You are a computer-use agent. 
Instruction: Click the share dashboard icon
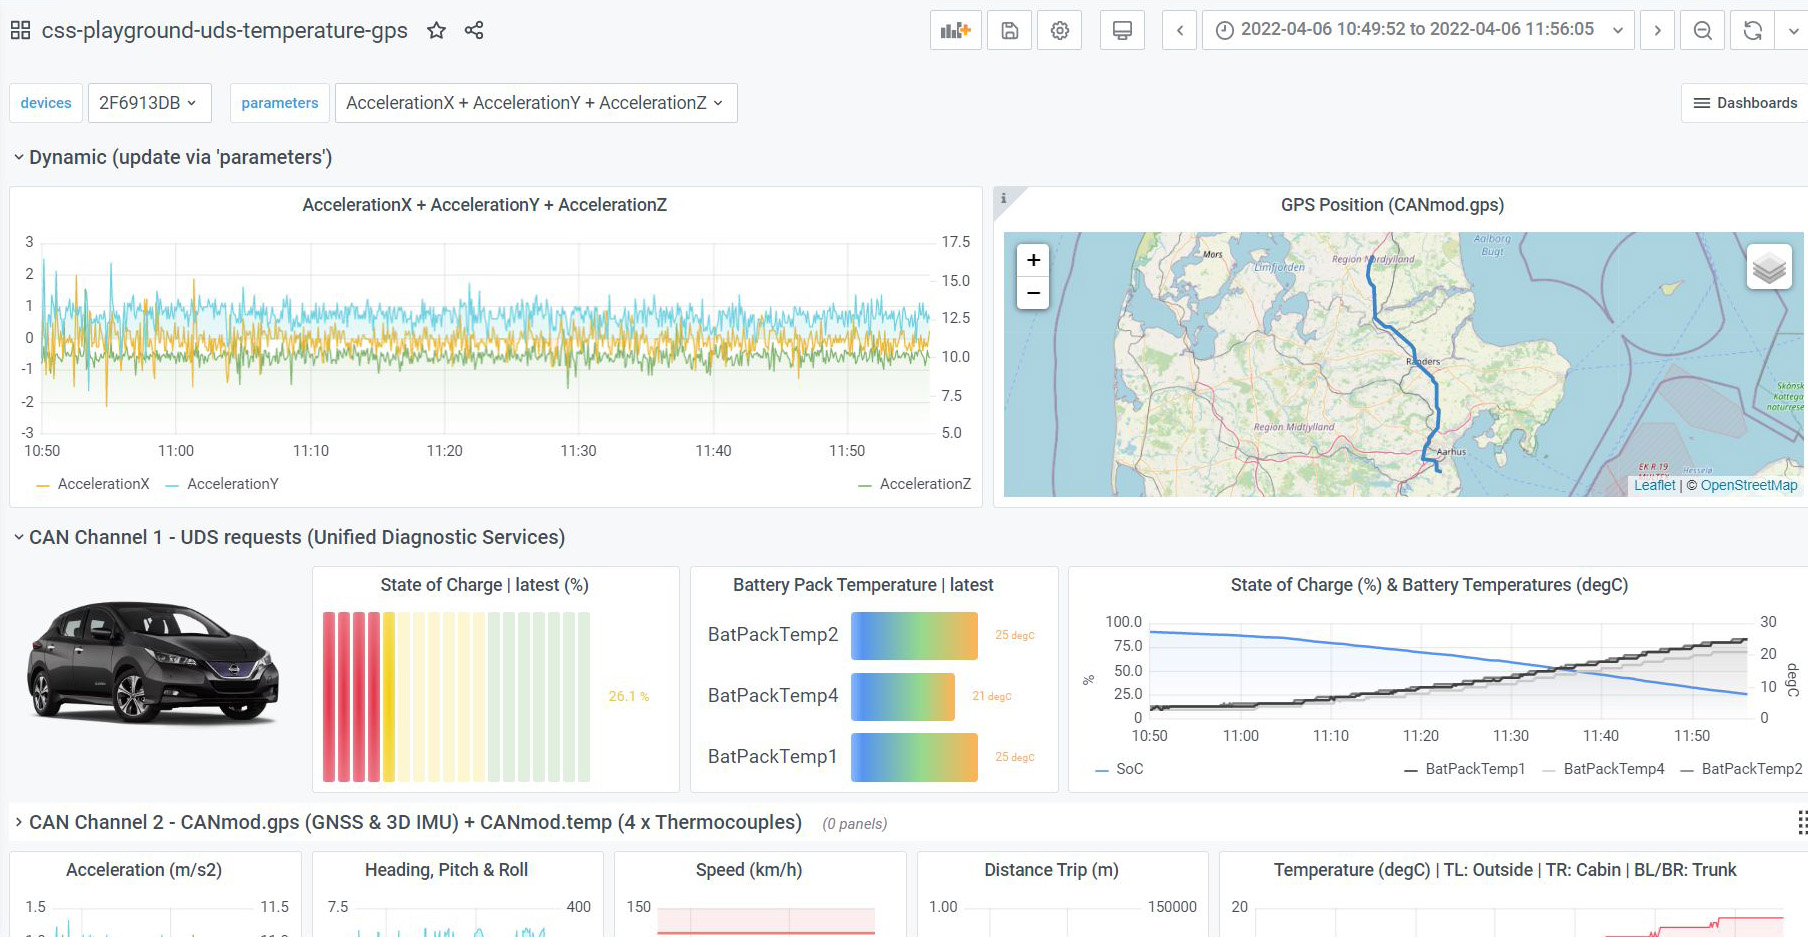pyautogui.click(x=473, y=30)
